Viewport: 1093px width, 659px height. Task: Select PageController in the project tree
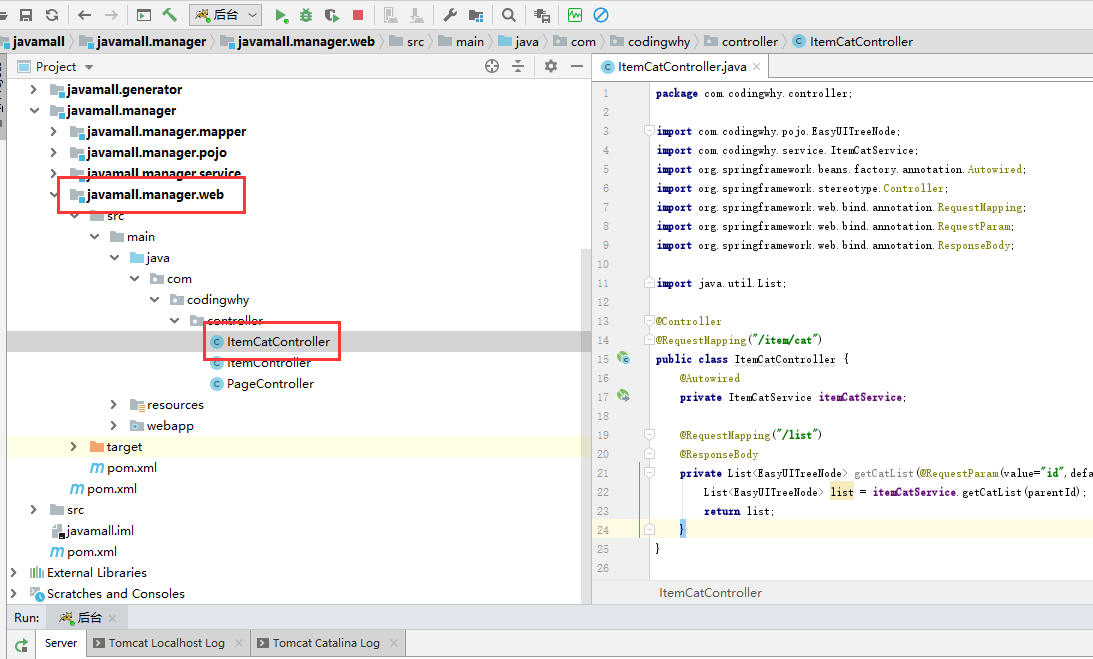270,384
